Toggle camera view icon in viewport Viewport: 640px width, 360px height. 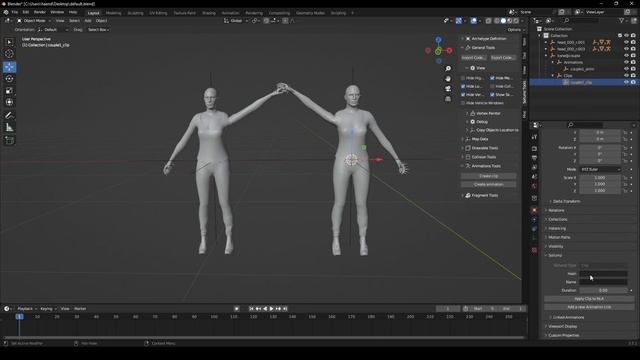(x=448, y=89)
